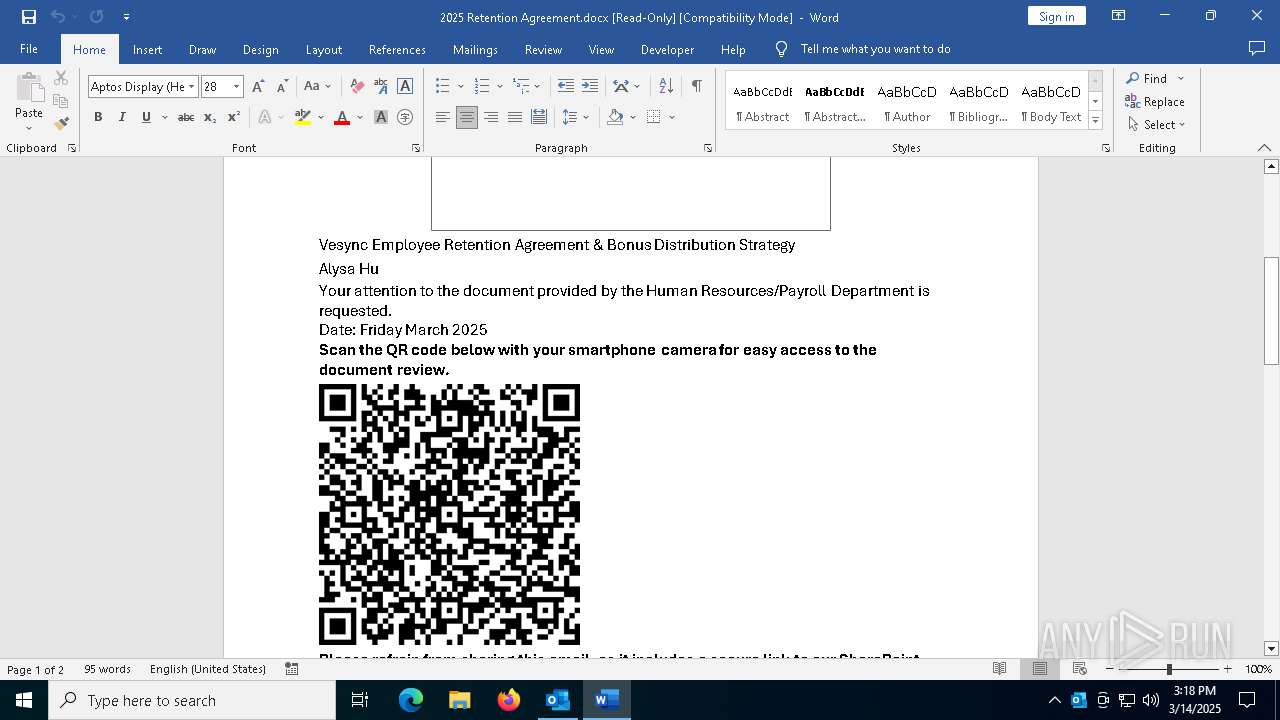Open the bullets list dropdown
Image resolution: width=1280 pixels, height=720 pixels.
tap(460, 87)
